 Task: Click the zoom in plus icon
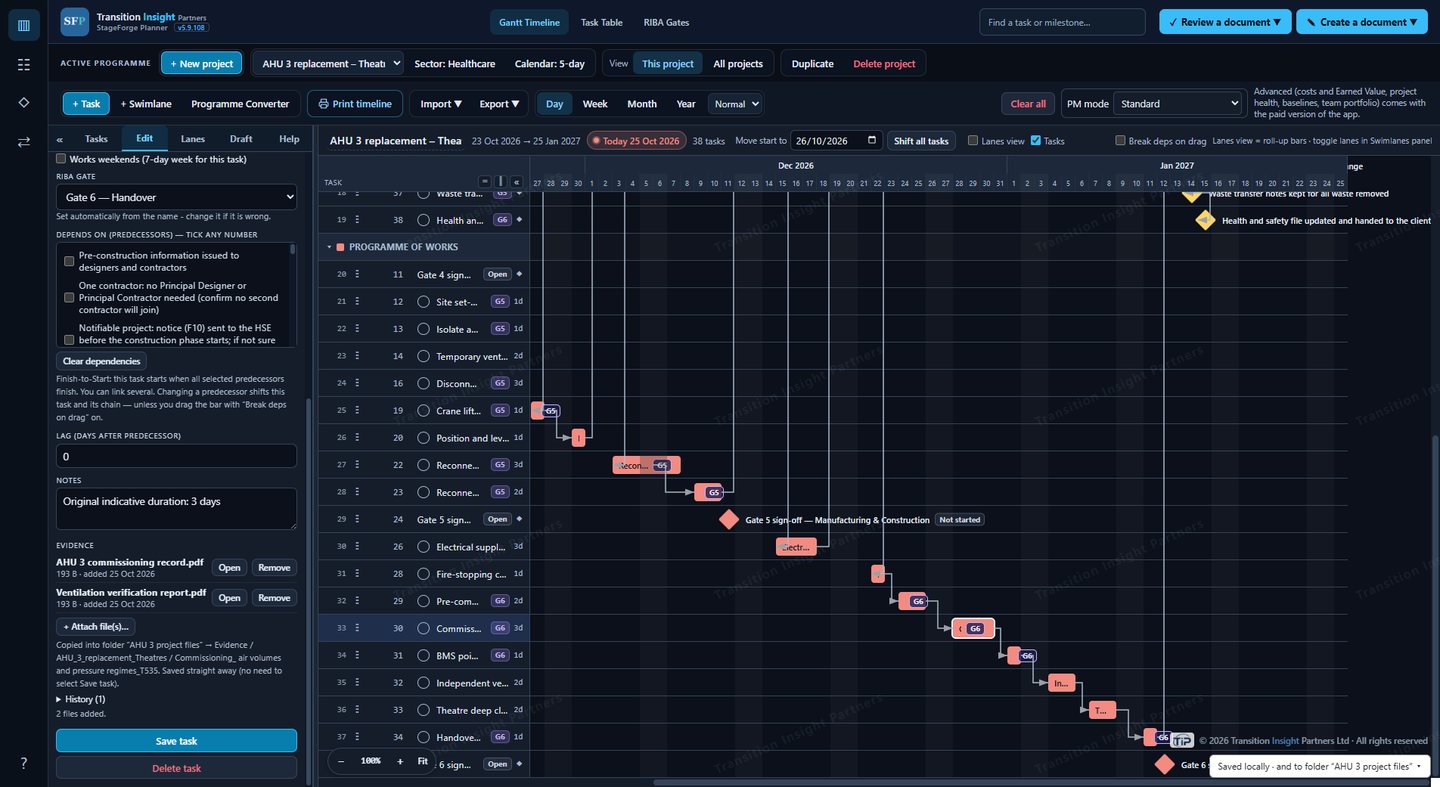pyautogui.click(x=400, y=761)
